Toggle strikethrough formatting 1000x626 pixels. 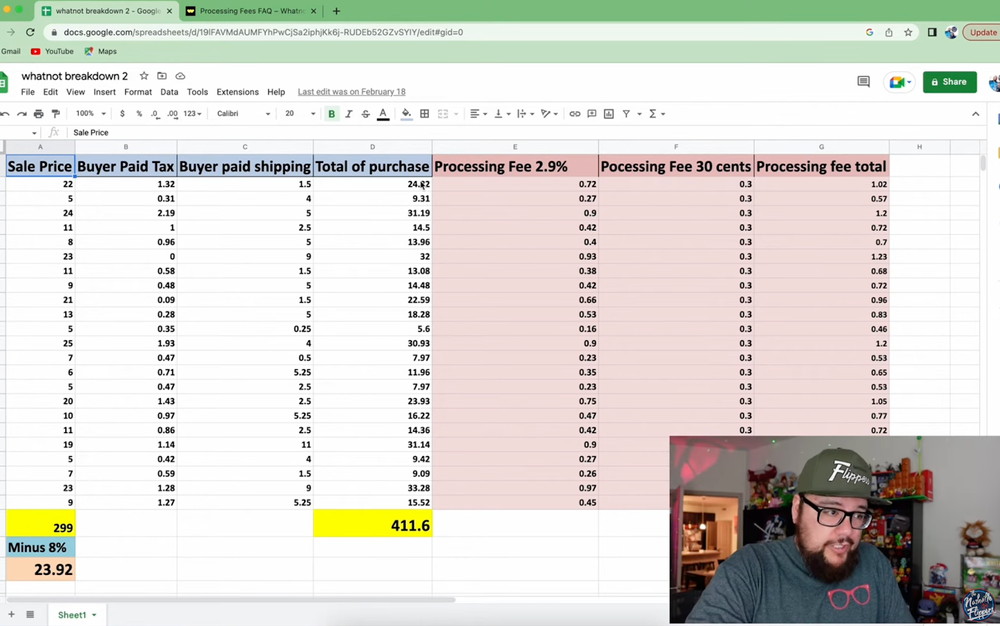click(365, 114)
